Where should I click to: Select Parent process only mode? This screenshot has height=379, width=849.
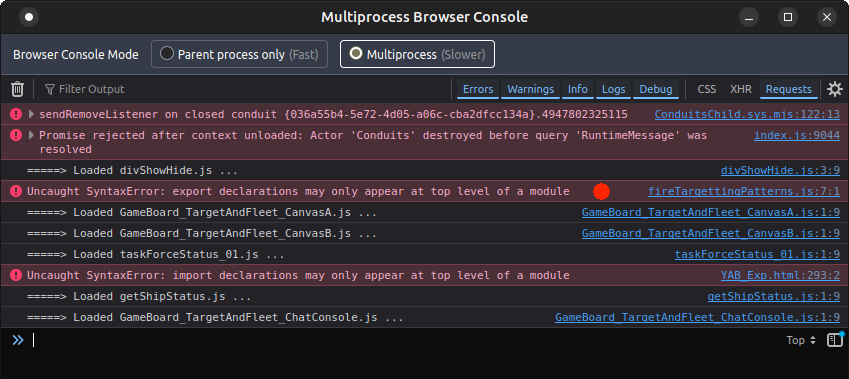(x=239, y=54)
